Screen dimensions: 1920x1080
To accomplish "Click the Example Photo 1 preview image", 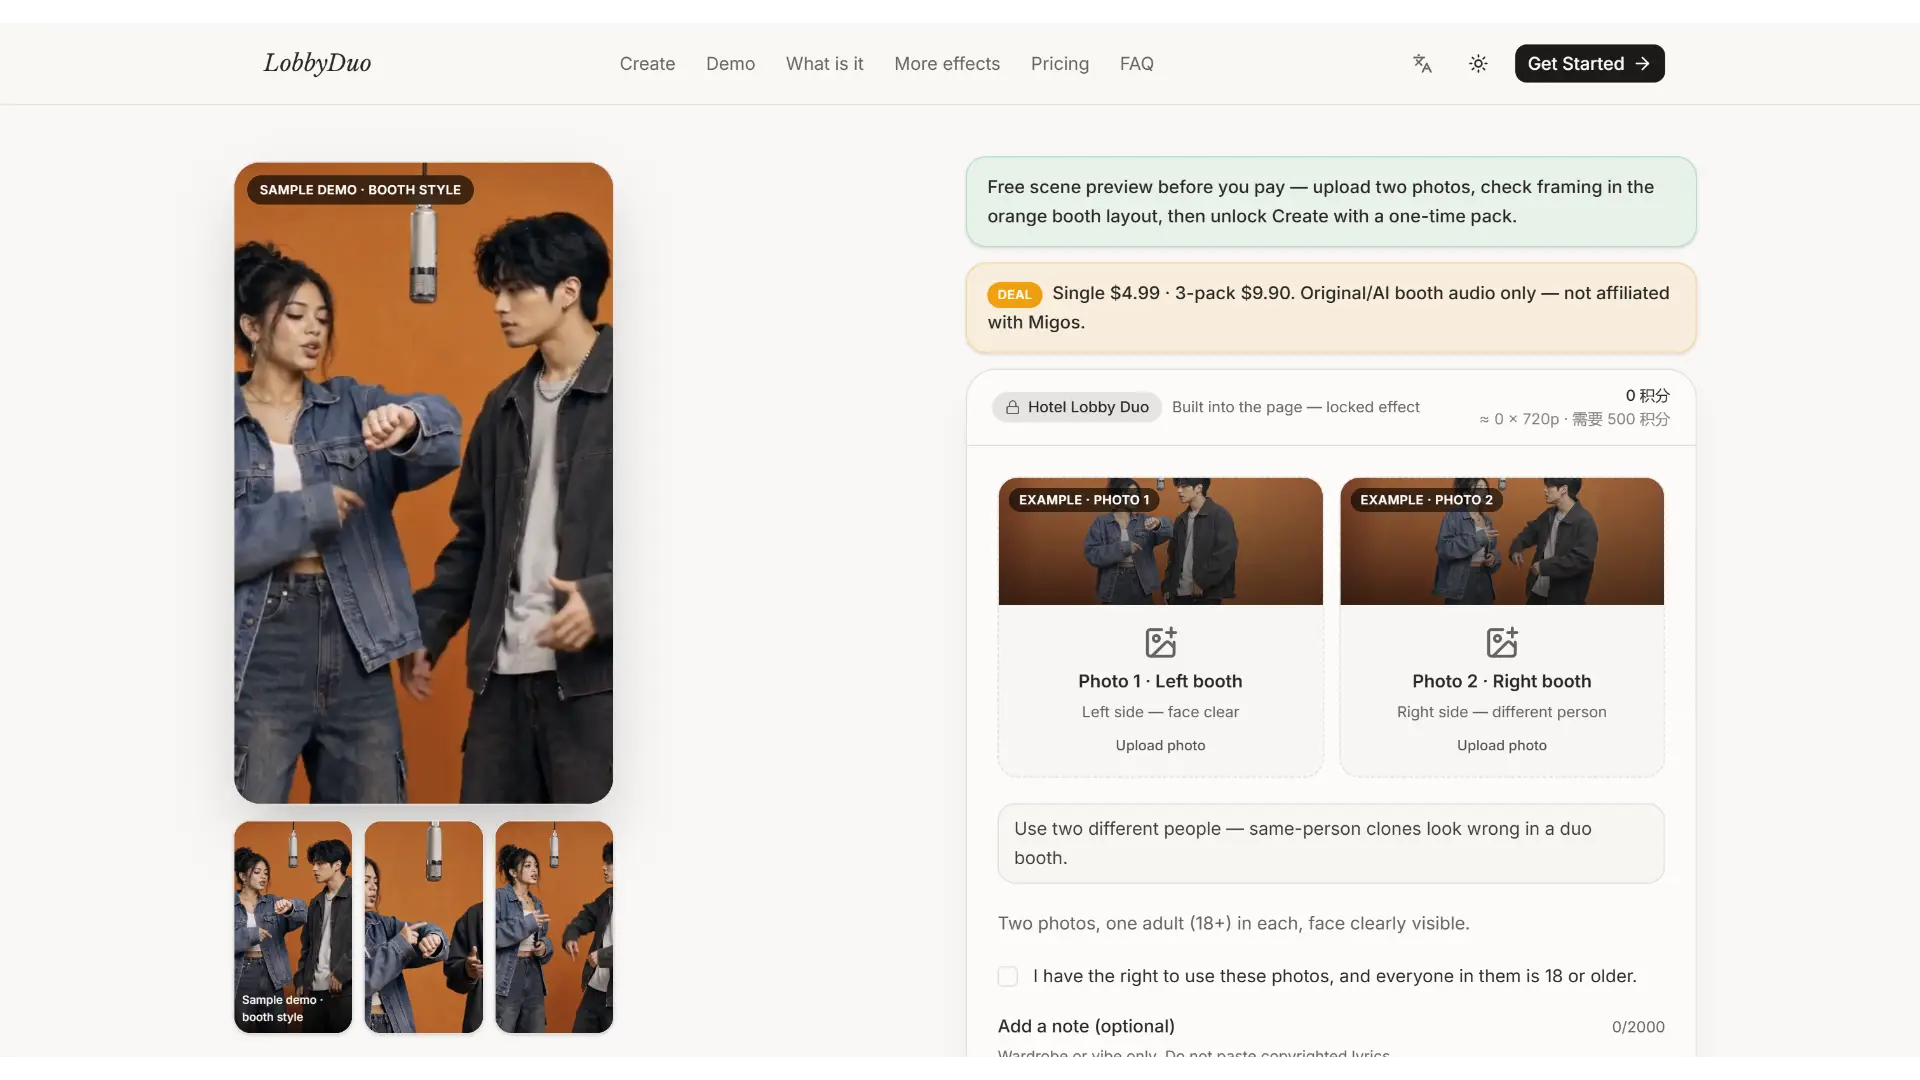I will click(x=1160, y=541).
